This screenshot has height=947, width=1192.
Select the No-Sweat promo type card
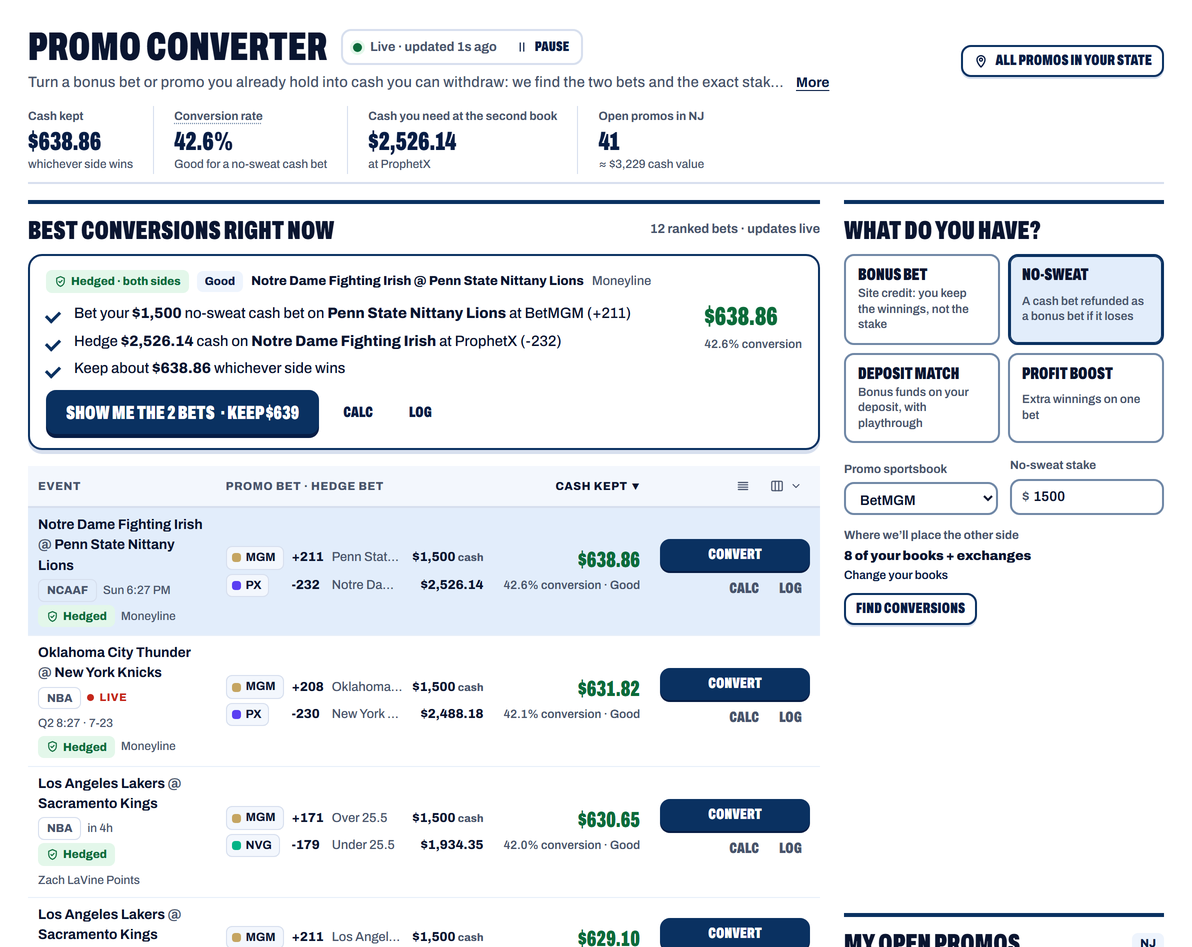1086,299
